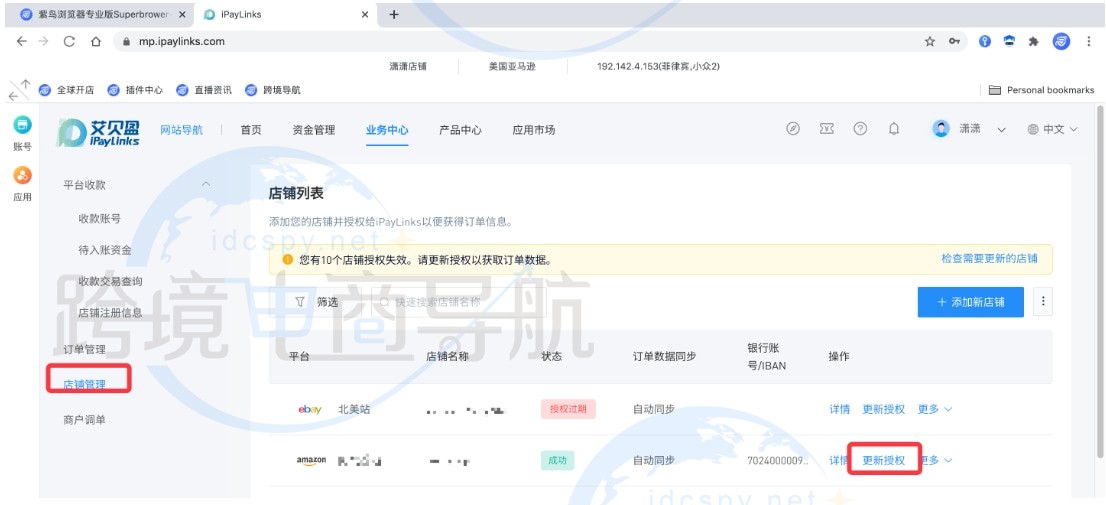Open the round blue Superbrowser profile icon
This screenshot has height=505, width=1106.
[x=1061, y=42]
